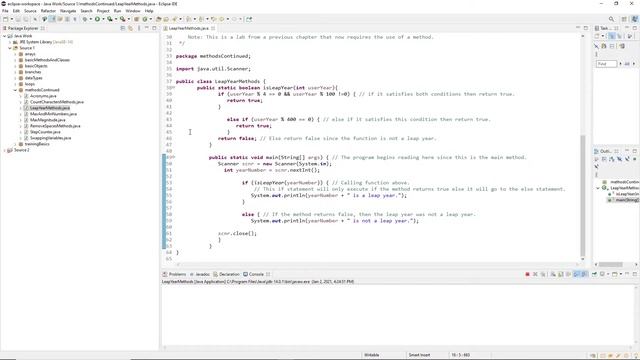The height and width of the screenshot is (360, 640).
Task: Click the Outline horizontal scrollbar thumb
Action: [611, 264]
